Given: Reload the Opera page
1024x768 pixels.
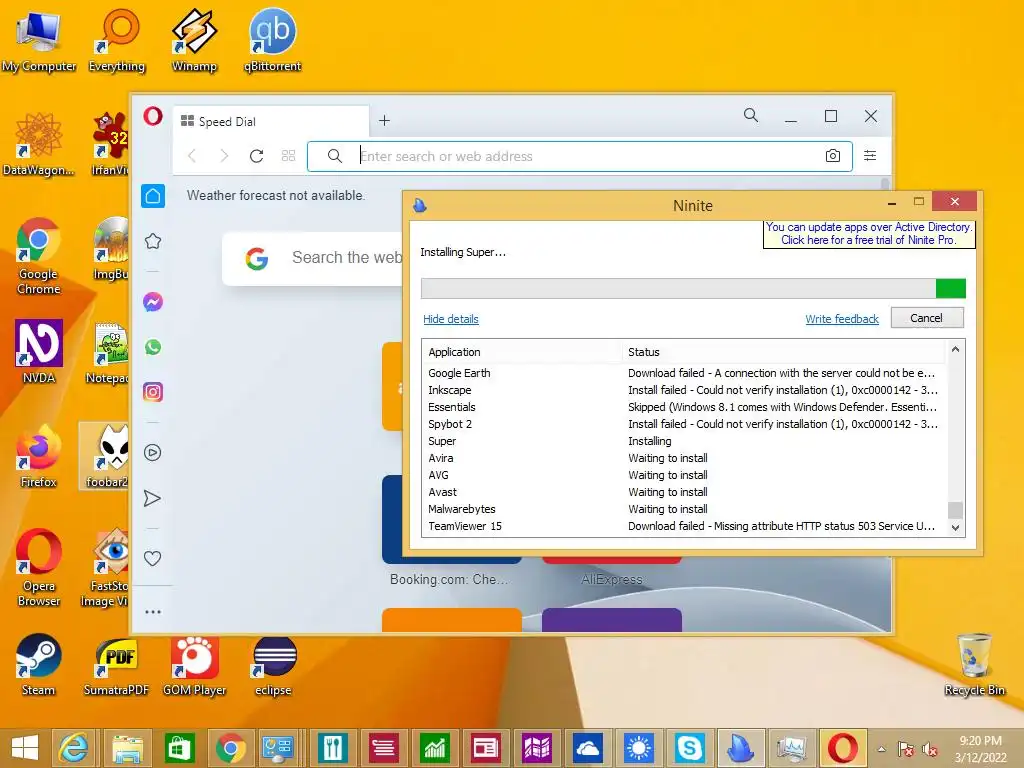Looking at the screenshot, I should pyautogui.click(x=257, y=156).
